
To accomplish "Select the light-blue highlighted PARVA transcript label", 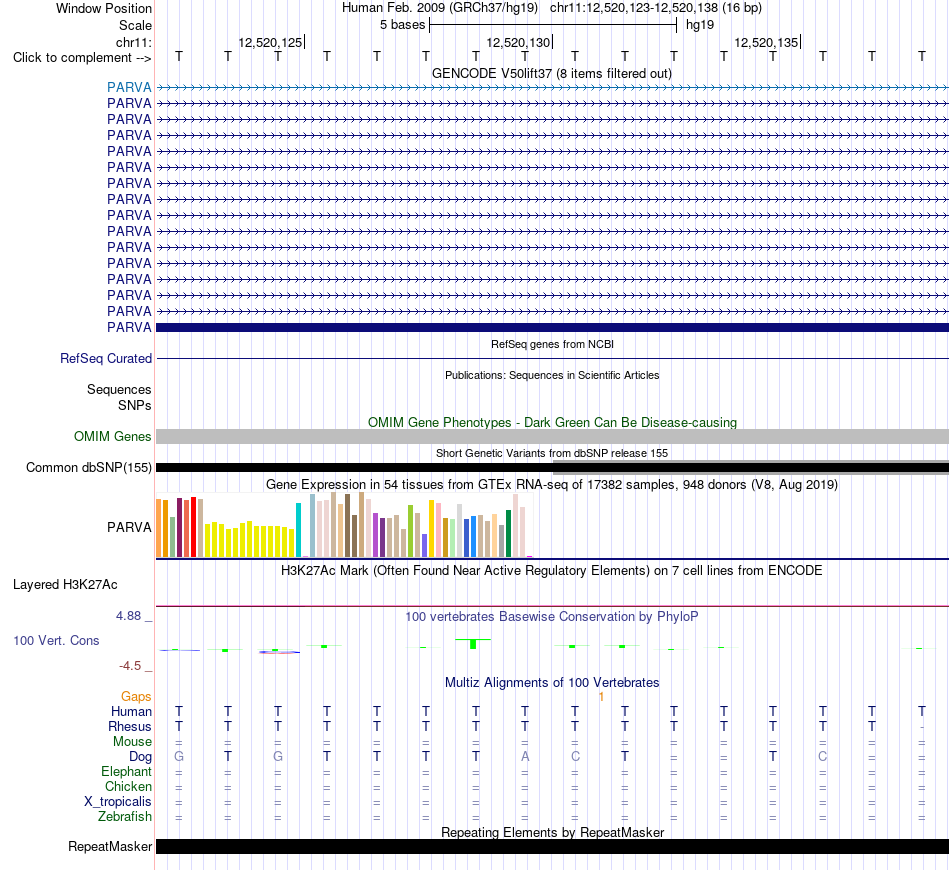I will point(129,87).
